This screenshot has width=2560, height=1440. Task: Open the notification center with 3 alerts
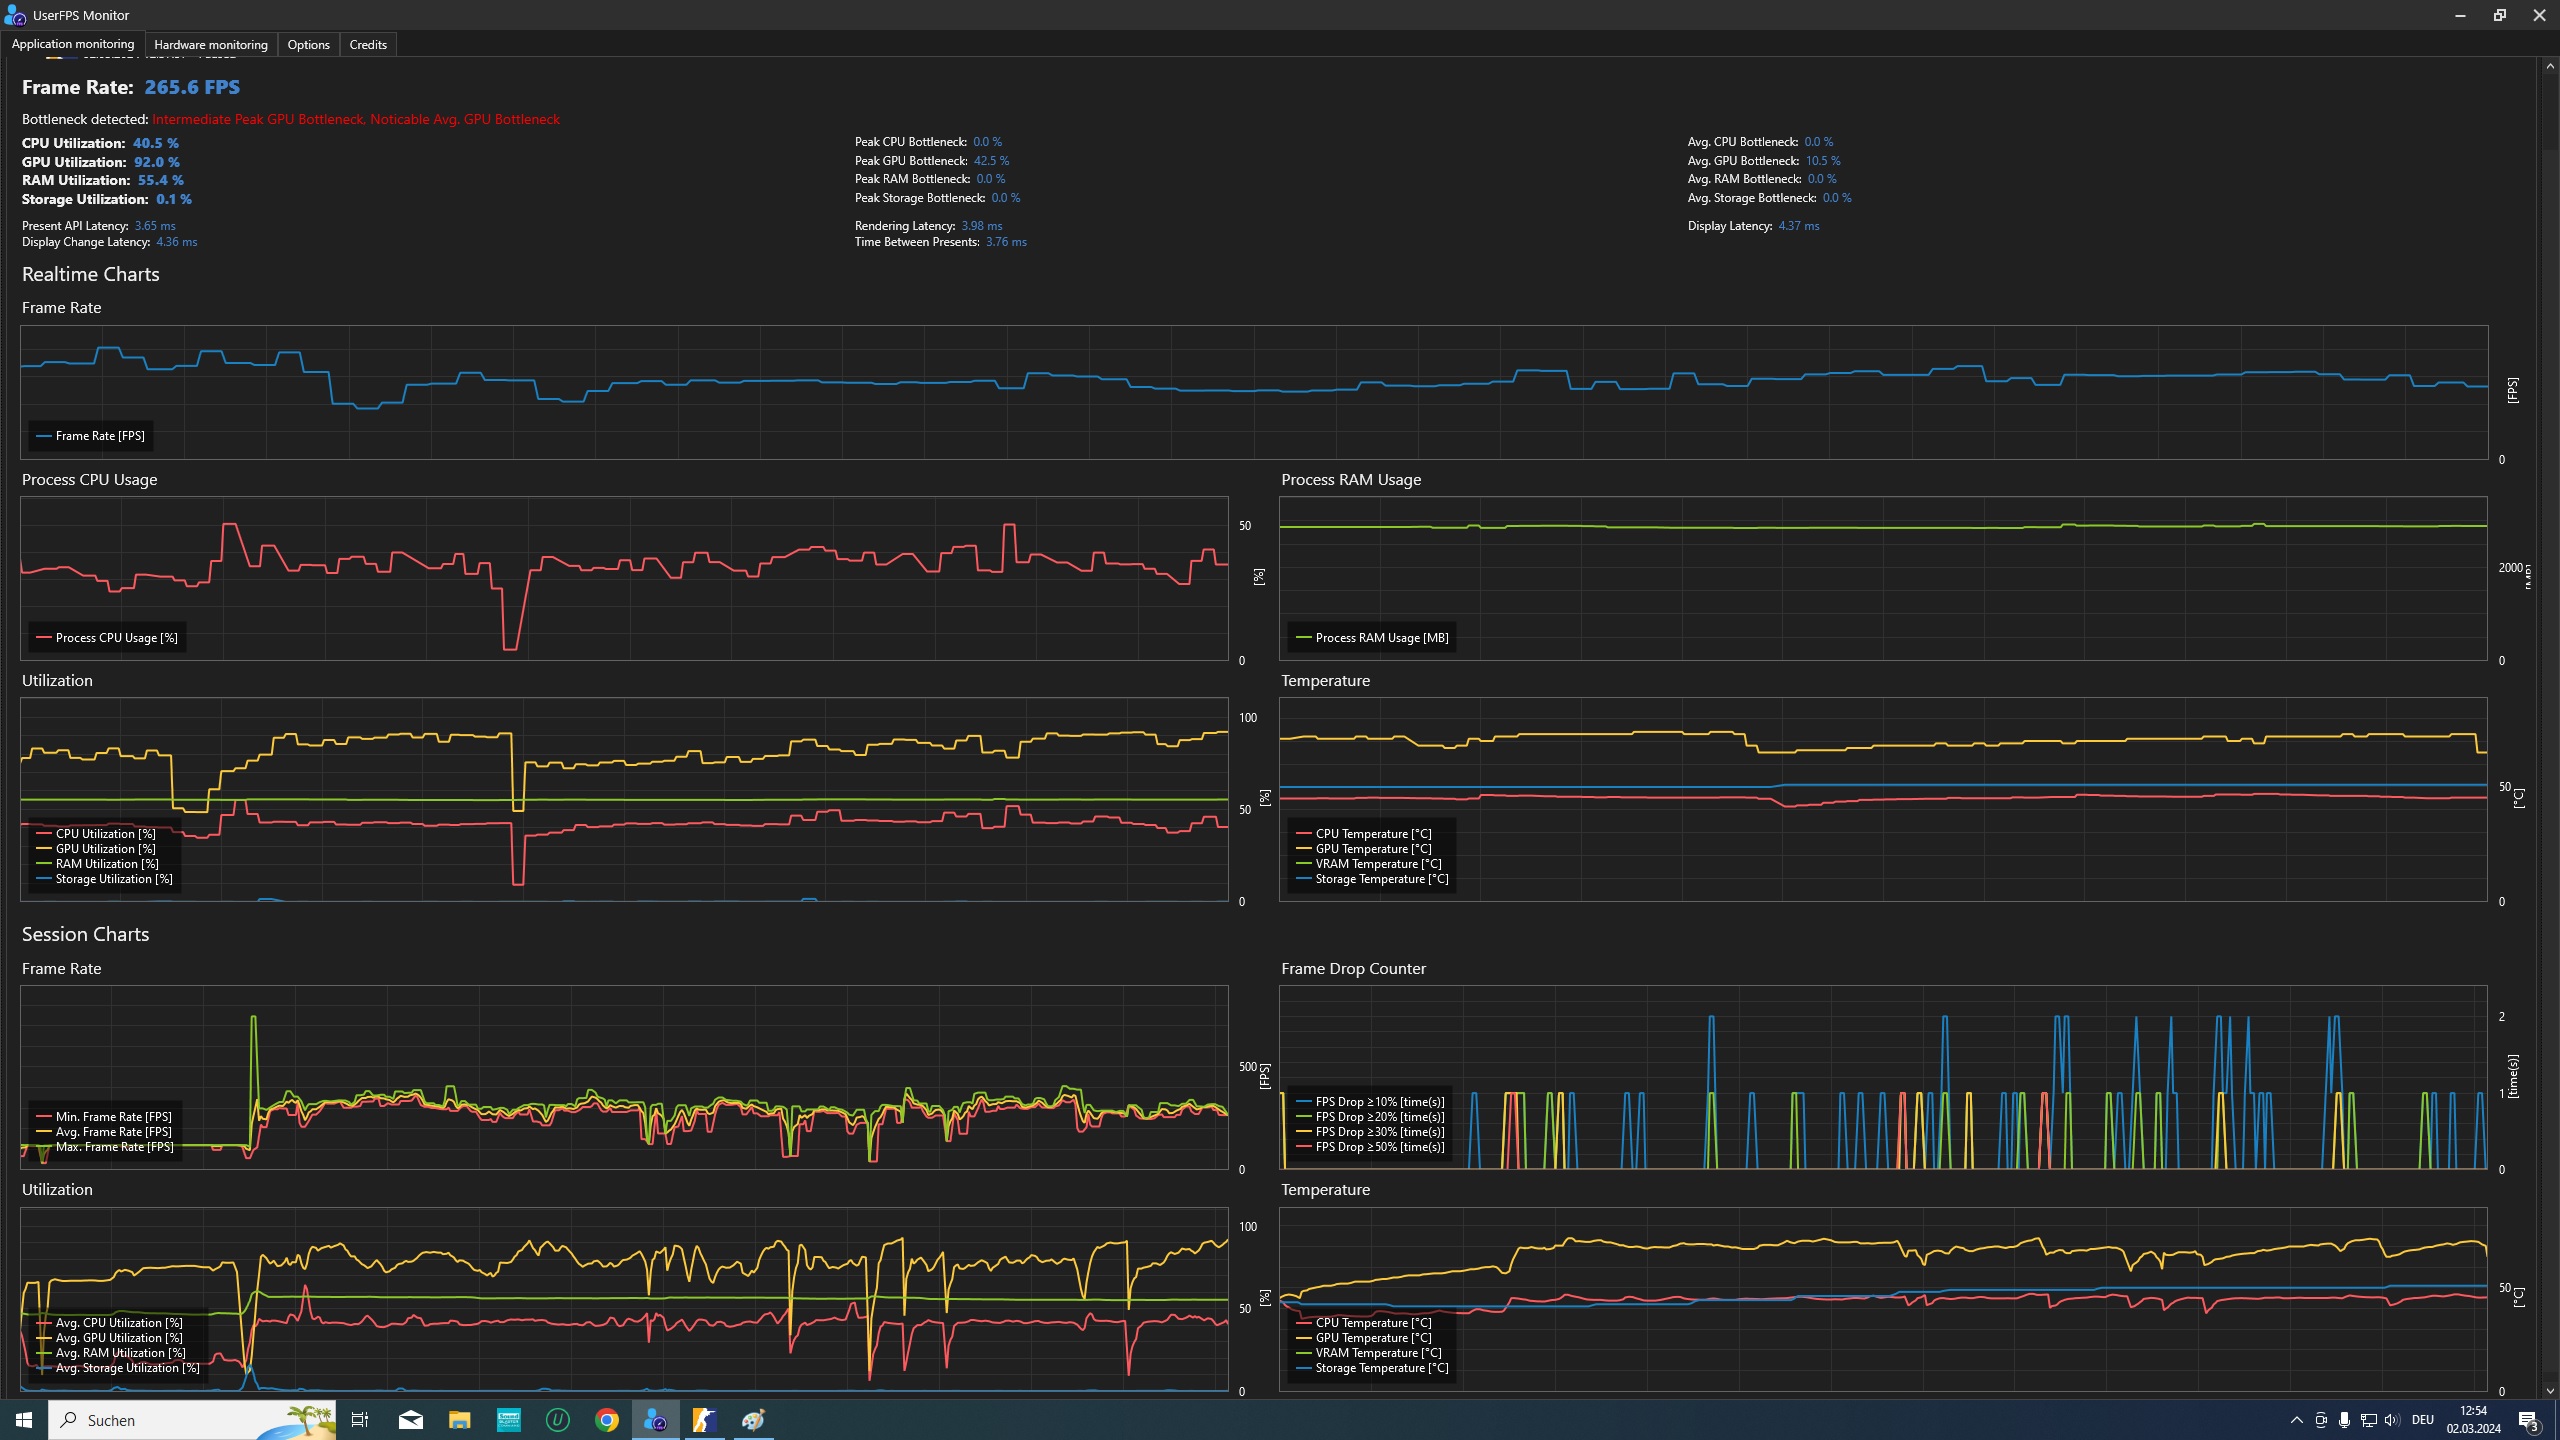coord(2529,1420)
